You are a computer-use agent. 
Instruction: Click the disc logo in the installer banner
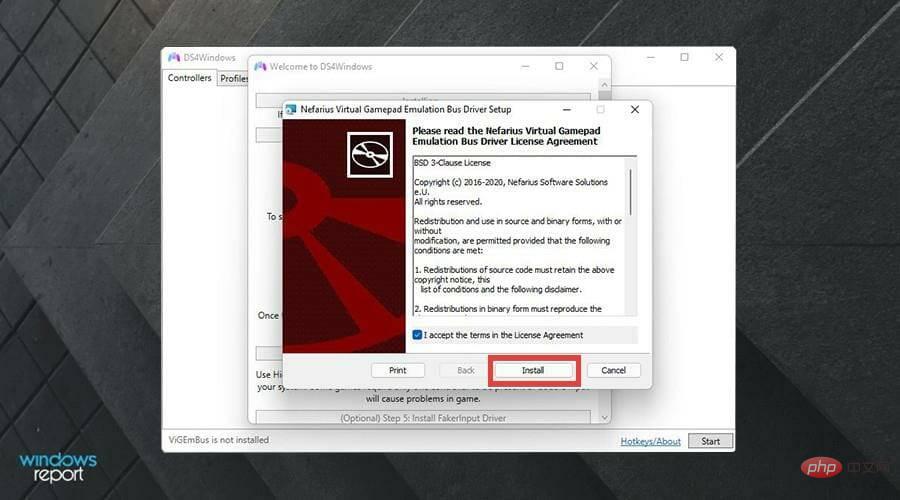pos(369,154)
